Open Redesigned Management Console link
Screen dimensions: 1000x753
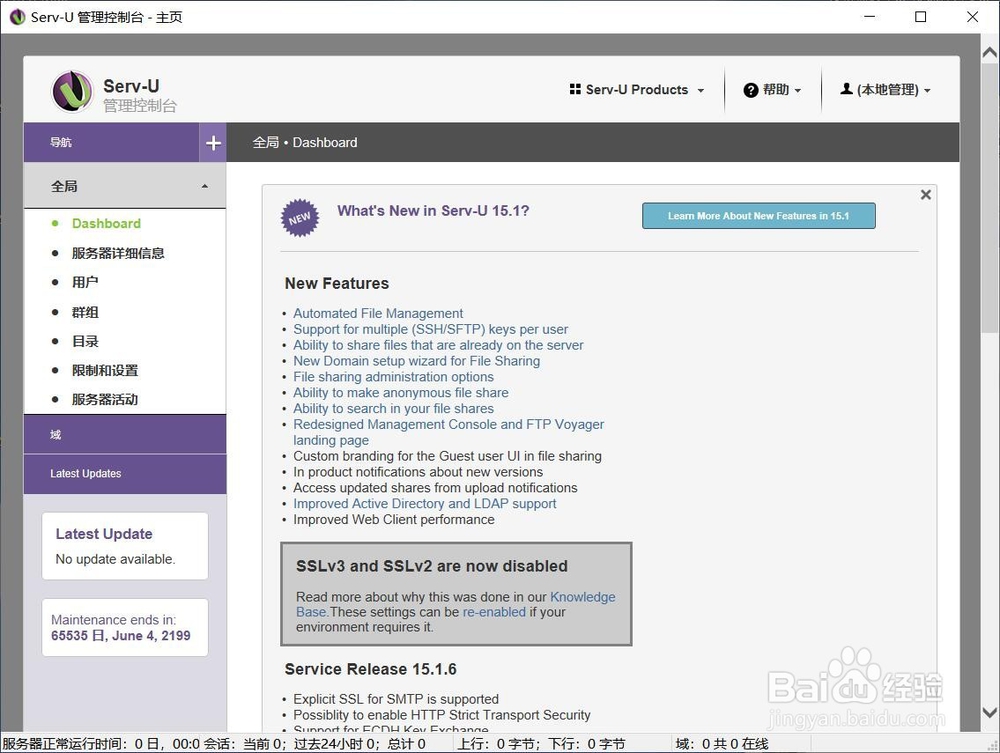pyautogui.click(x=448, y=425)
